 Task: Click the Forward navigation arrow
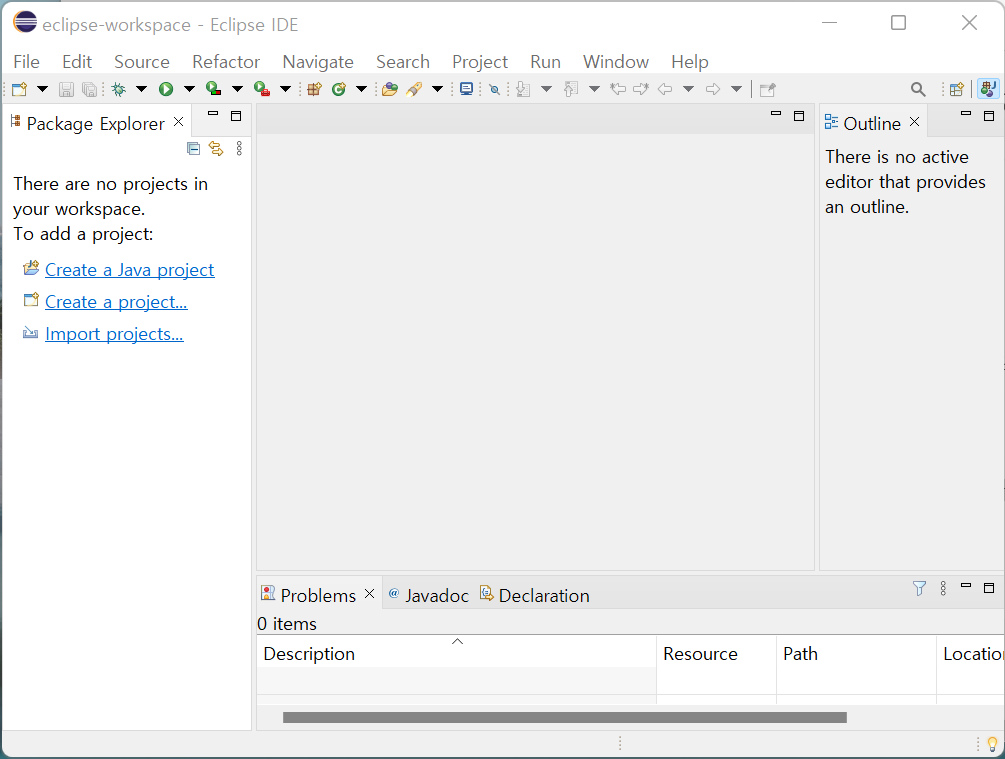tap(713, 89)
